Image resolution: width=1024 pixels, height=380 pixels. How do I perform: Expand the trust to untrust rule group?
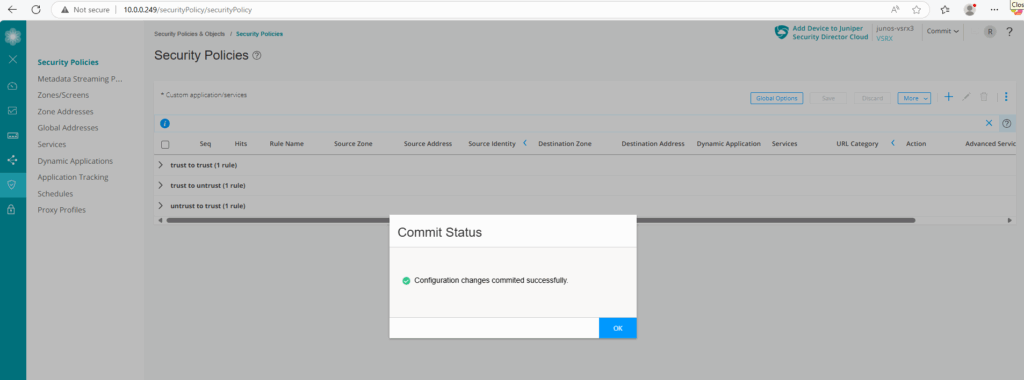pyautogui.click(x=161, y=185)
